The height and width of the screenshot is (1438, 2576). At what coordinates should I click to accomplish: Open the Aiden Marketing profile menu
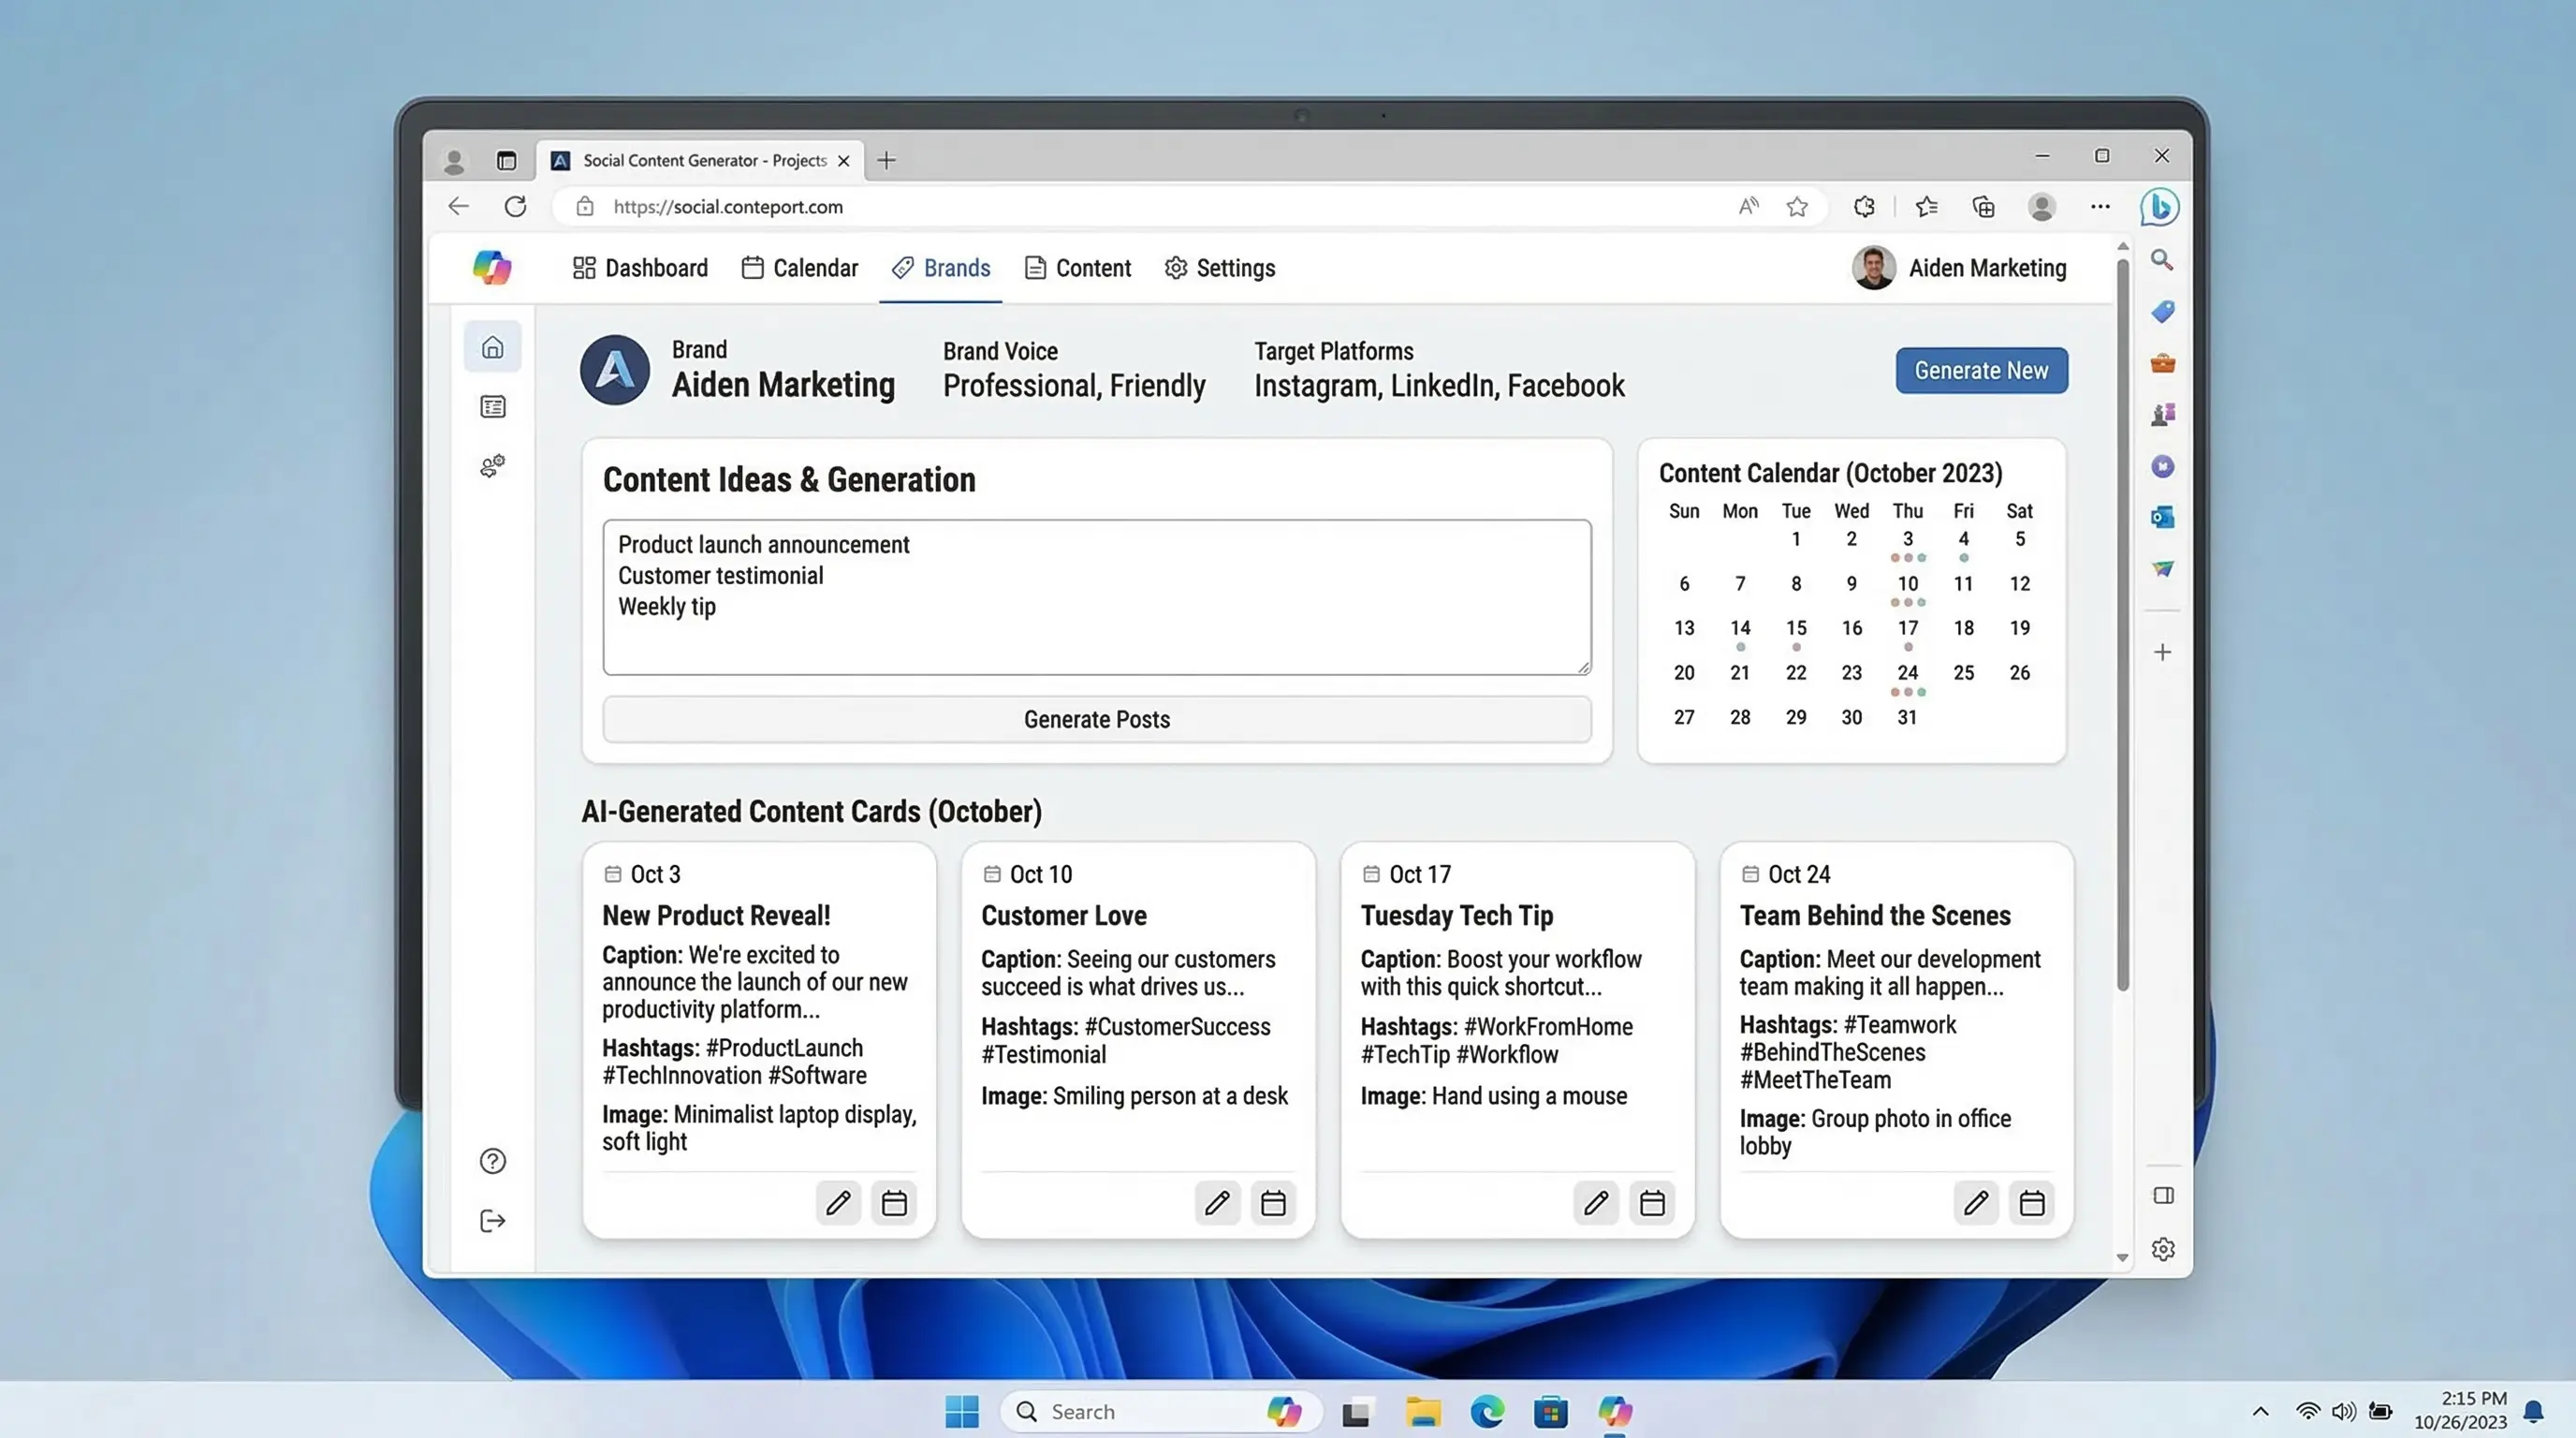(x=1960, y=268)
